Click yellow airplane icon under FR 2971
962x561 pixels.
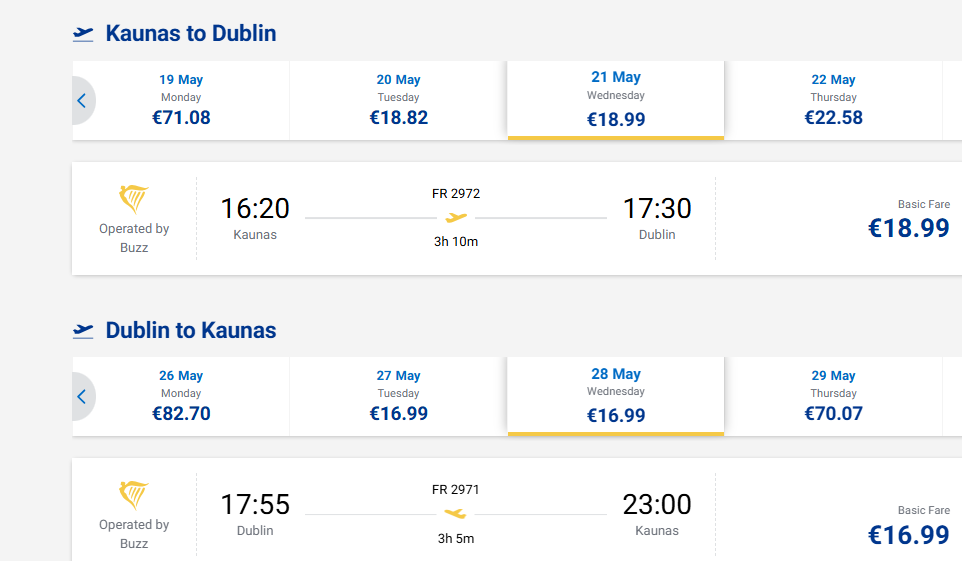[x=455, y=513]
